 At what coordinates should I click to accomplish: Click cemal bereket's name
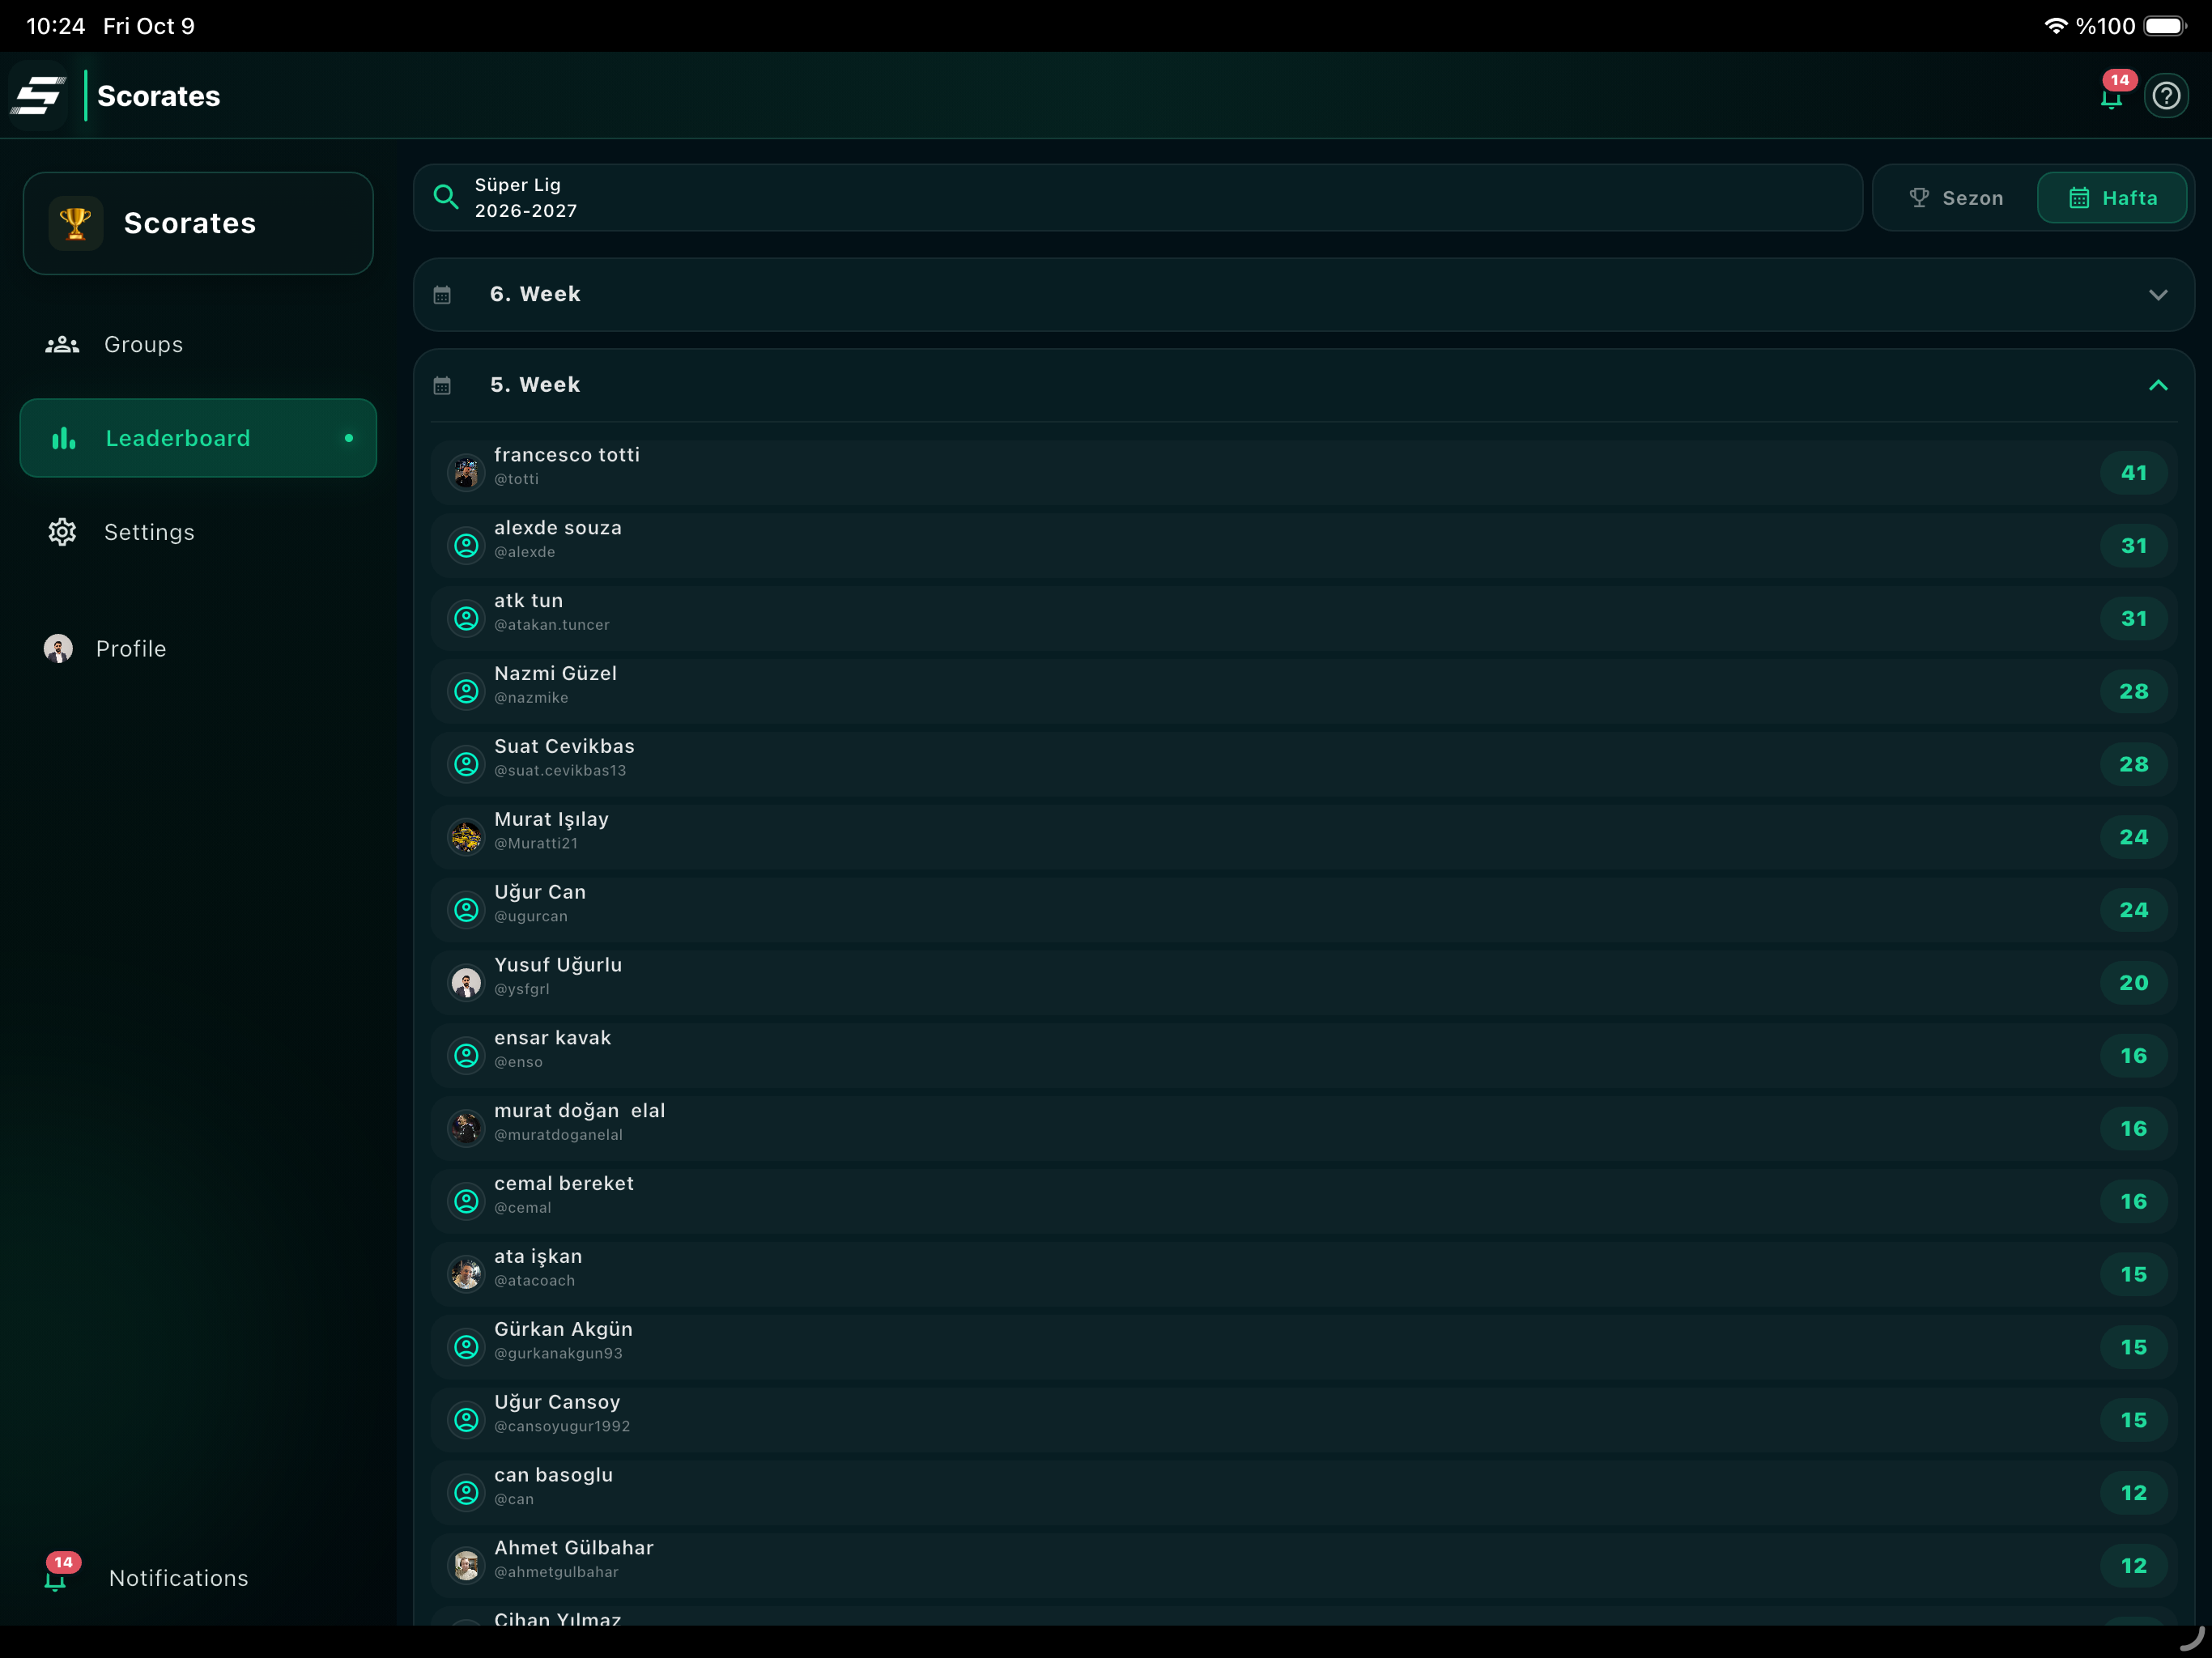pos(564,1183)
